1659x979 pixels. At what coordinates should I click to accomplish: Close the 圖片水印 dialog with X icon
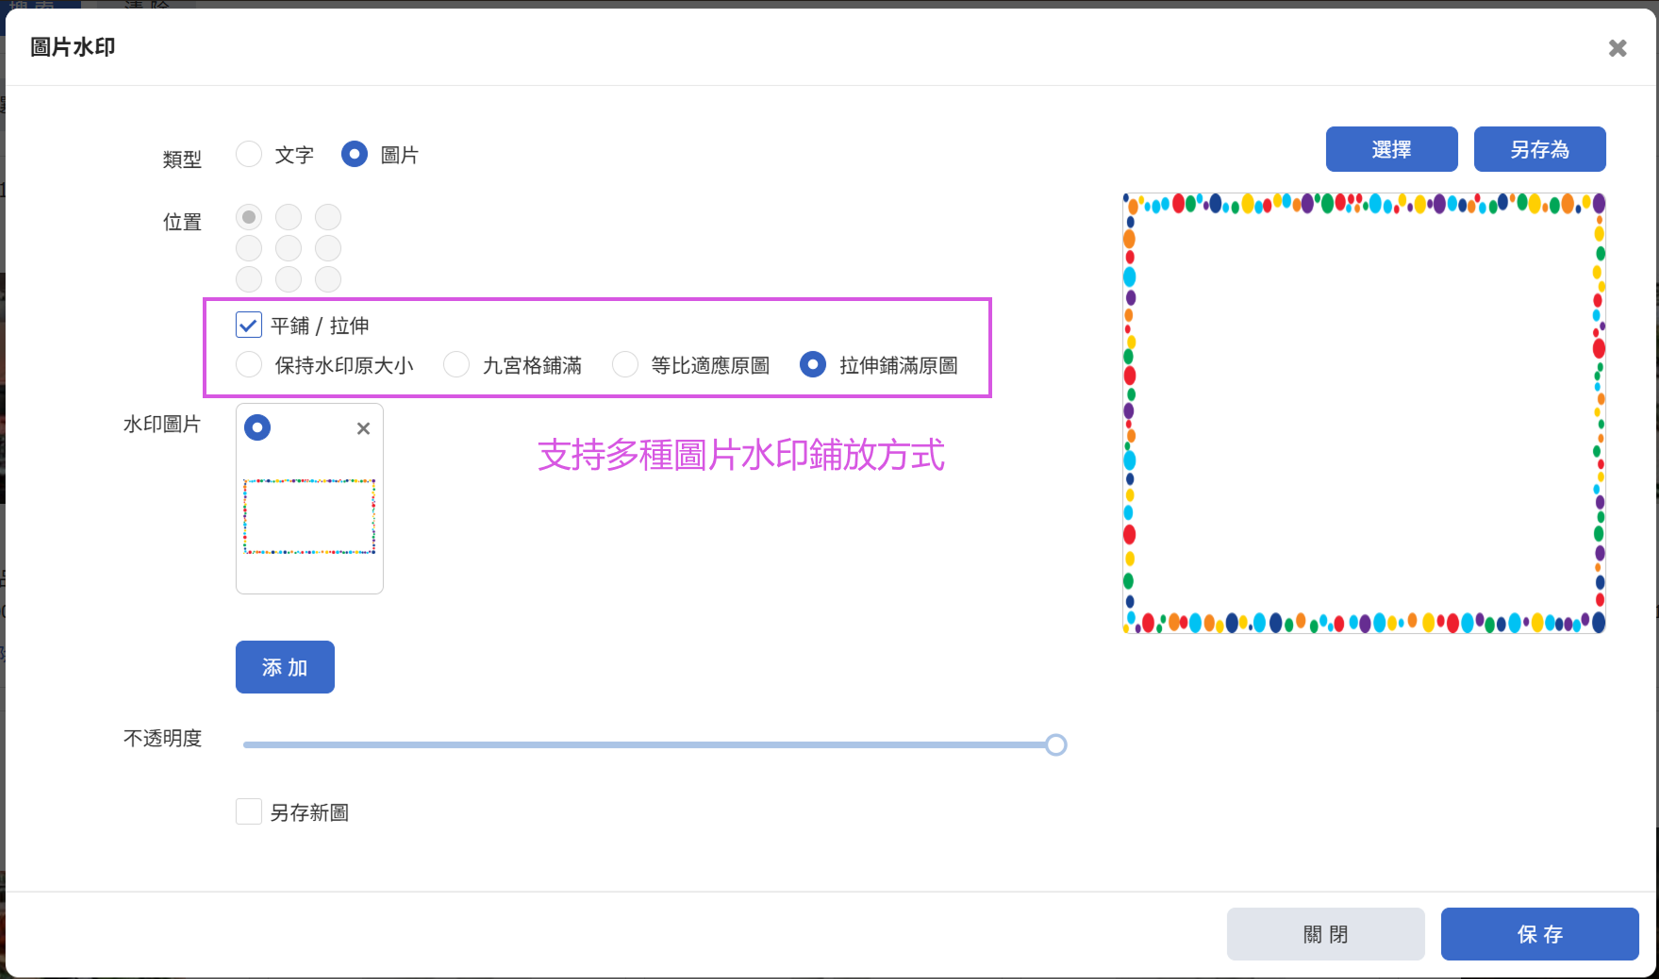pyautogui.click(x=1617, y=48)
